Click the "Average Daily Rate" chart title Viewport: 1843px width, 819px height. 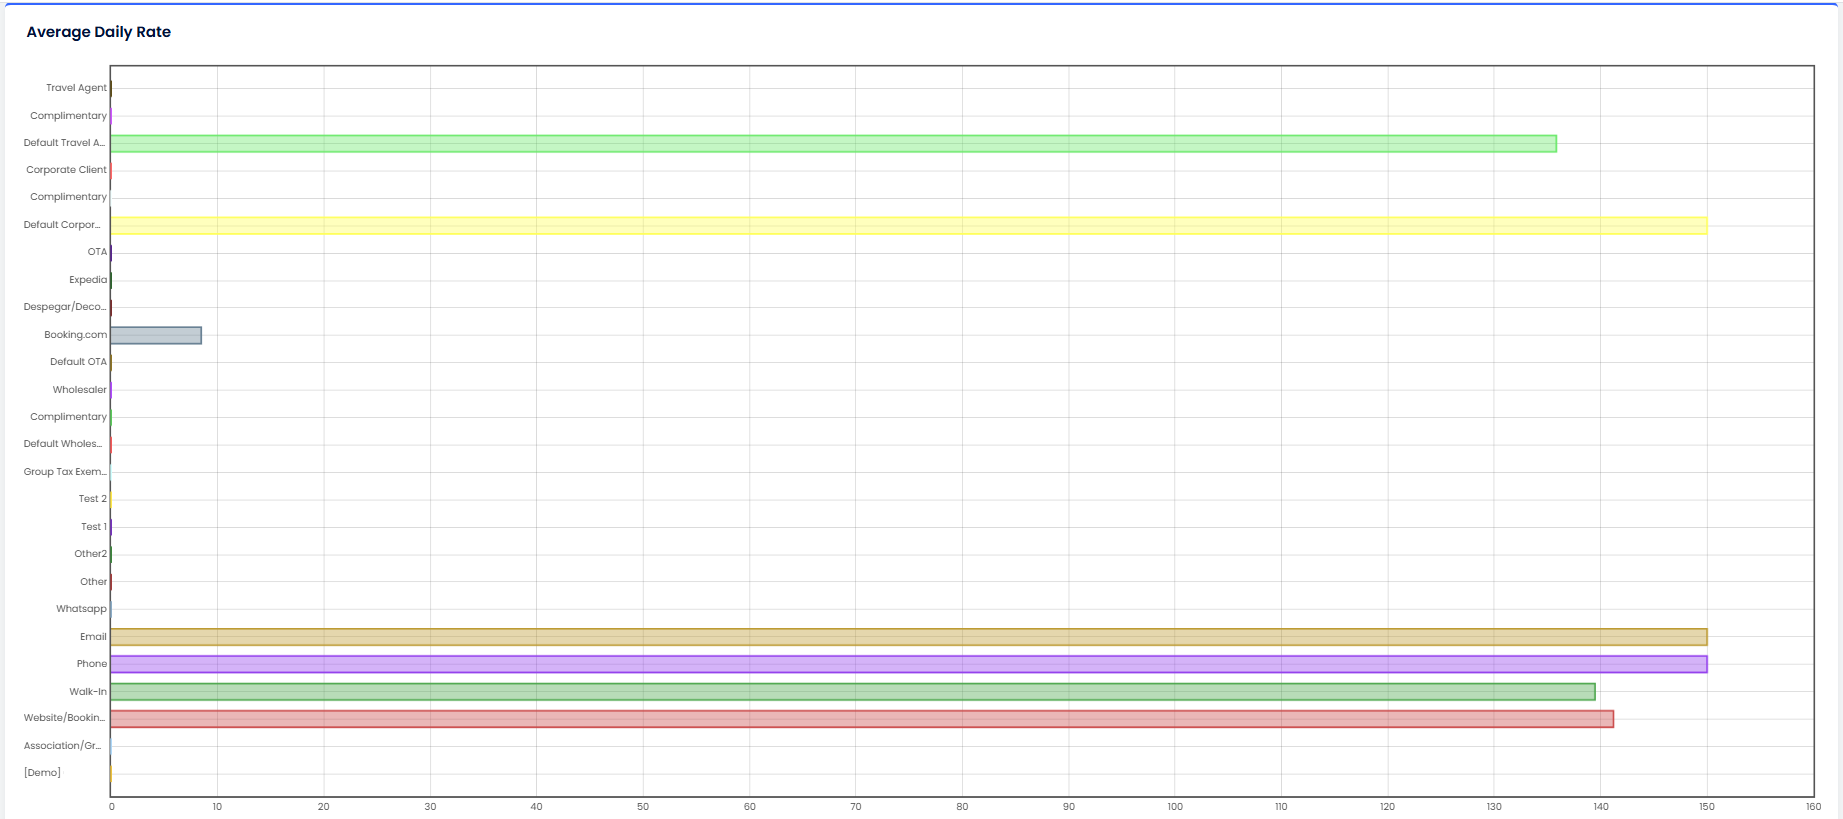click(x=99, y=32)
